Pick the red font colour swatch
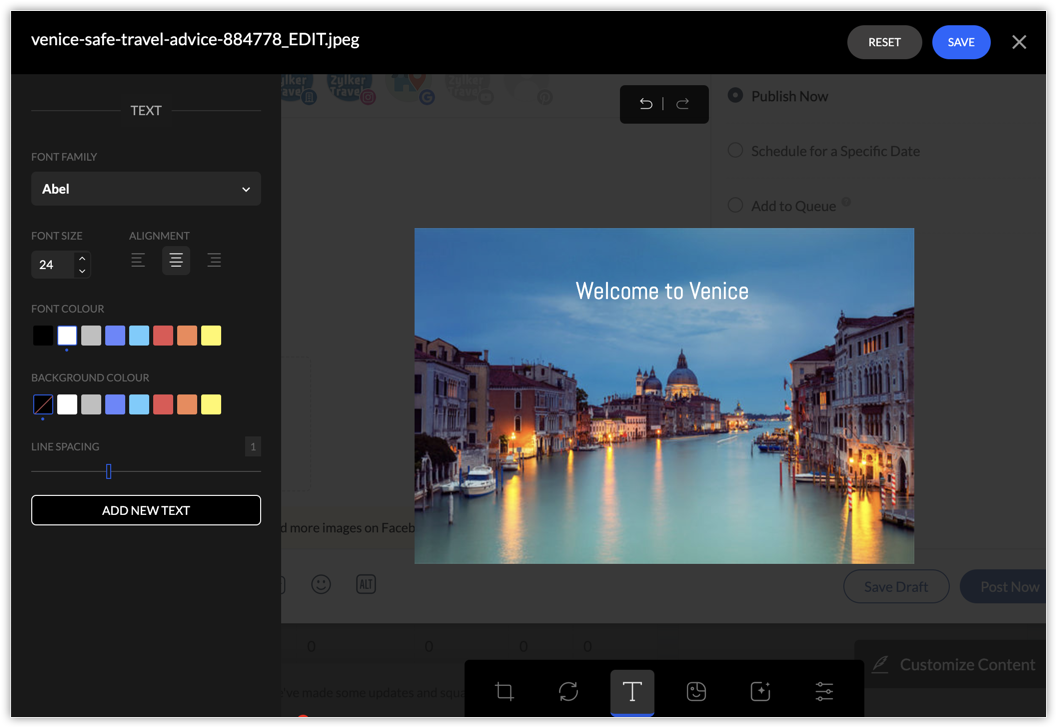Screen dimensions: 1057x728 click(163, 336)
